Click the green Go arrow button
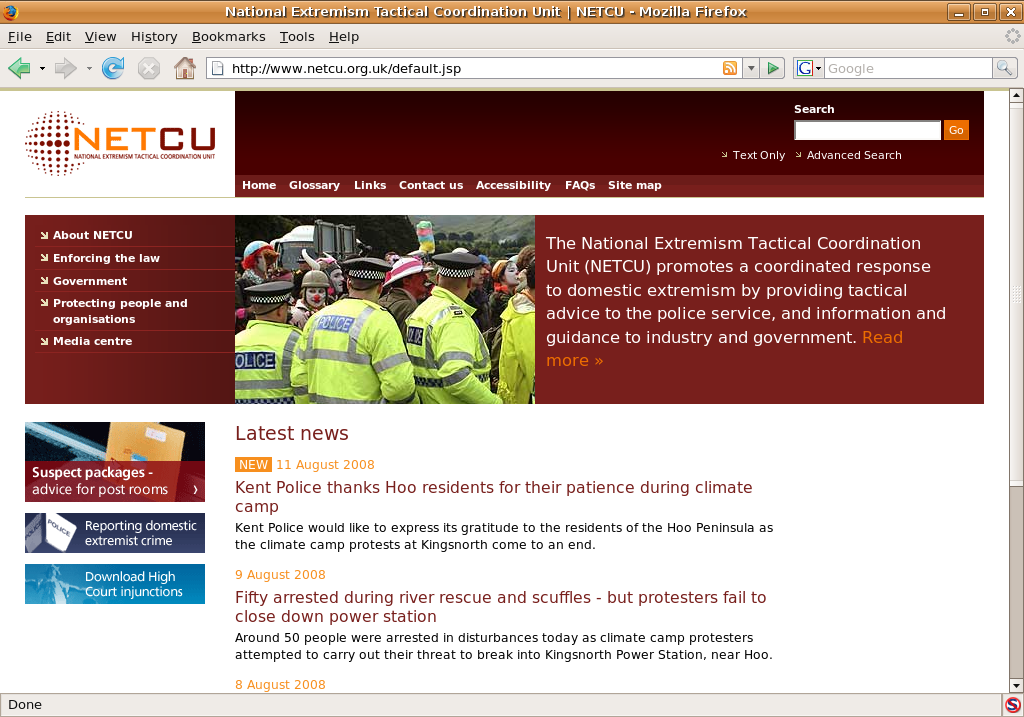 pos(773,68)
